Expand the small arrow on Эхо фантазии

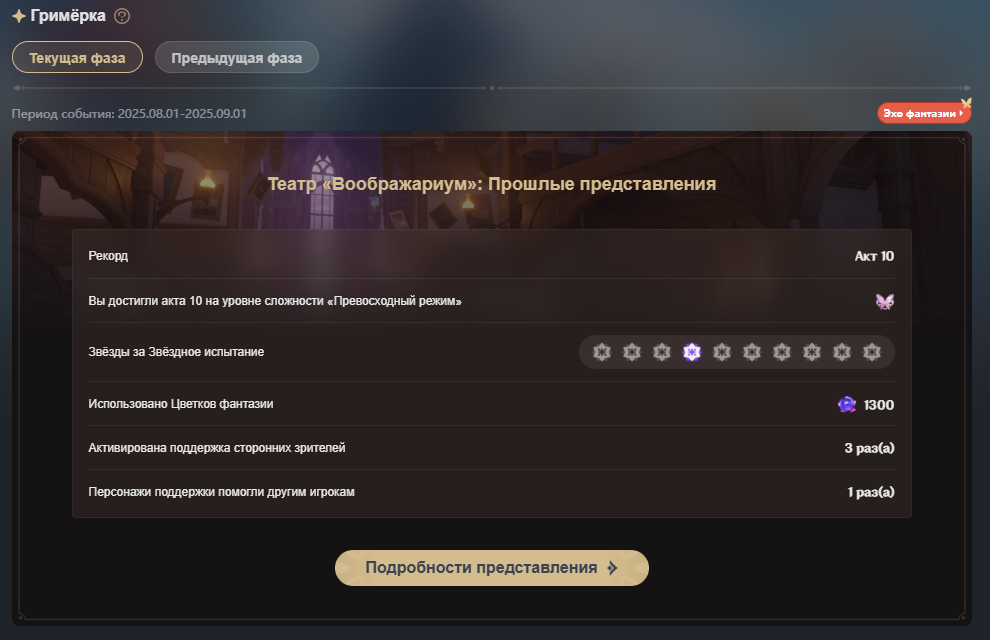tap(961, 114)
